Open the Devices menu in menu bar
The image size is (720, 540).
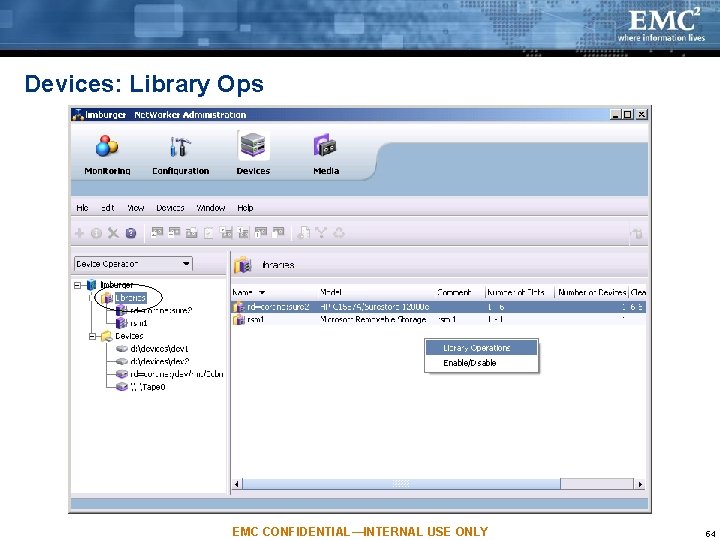point(170,208)
